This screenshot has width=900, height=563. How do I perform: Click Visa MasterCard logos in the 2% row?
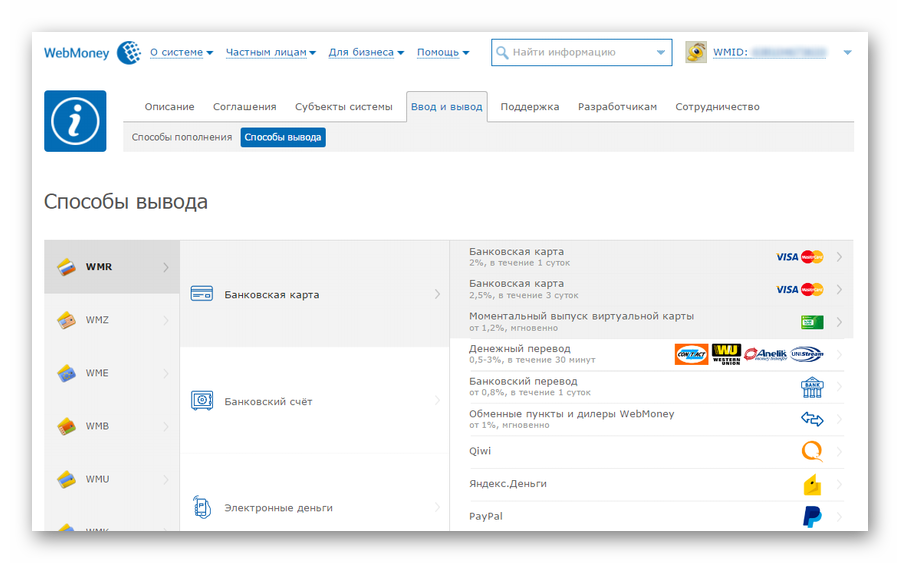coord(800,257)
